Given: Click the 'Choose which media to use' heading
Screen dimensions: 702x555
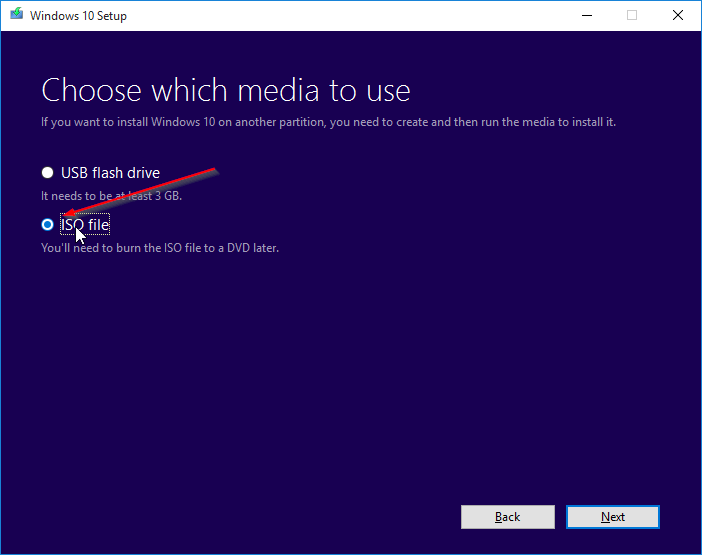Looking at the screenshot, I should pyautogui.click(x=226, y=90).
